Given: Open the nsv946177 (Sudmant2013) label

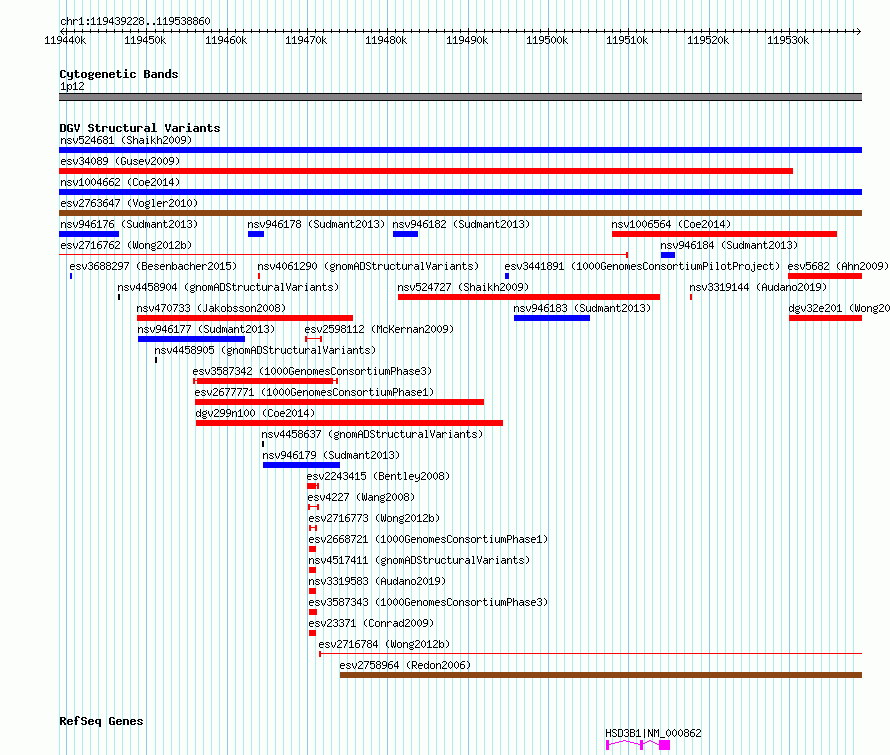Looking at the screenshot, I should tap(206, 329).
